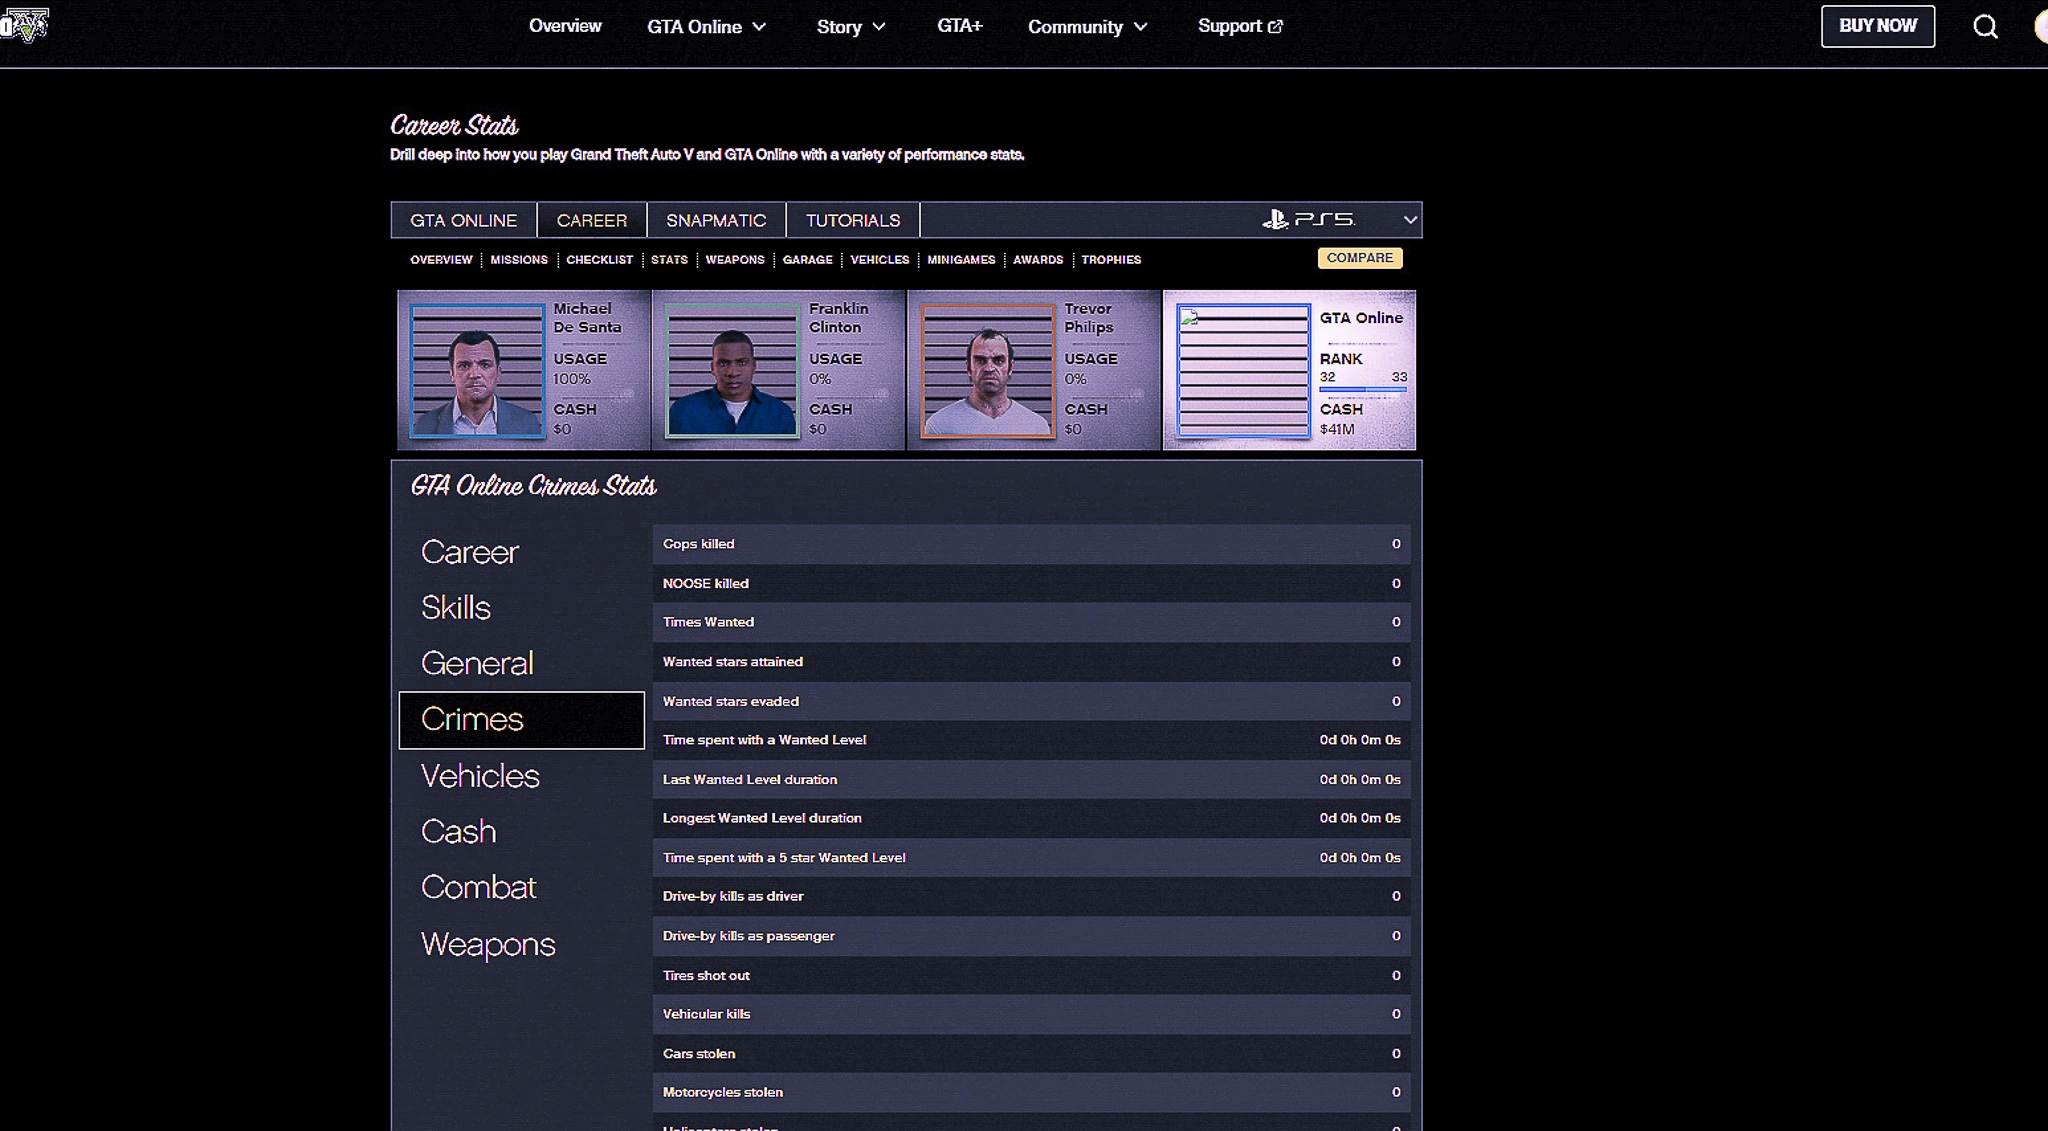Click the PS5 platform logo
The width and height of the screenshot is (2048, 1131).
1308,219
